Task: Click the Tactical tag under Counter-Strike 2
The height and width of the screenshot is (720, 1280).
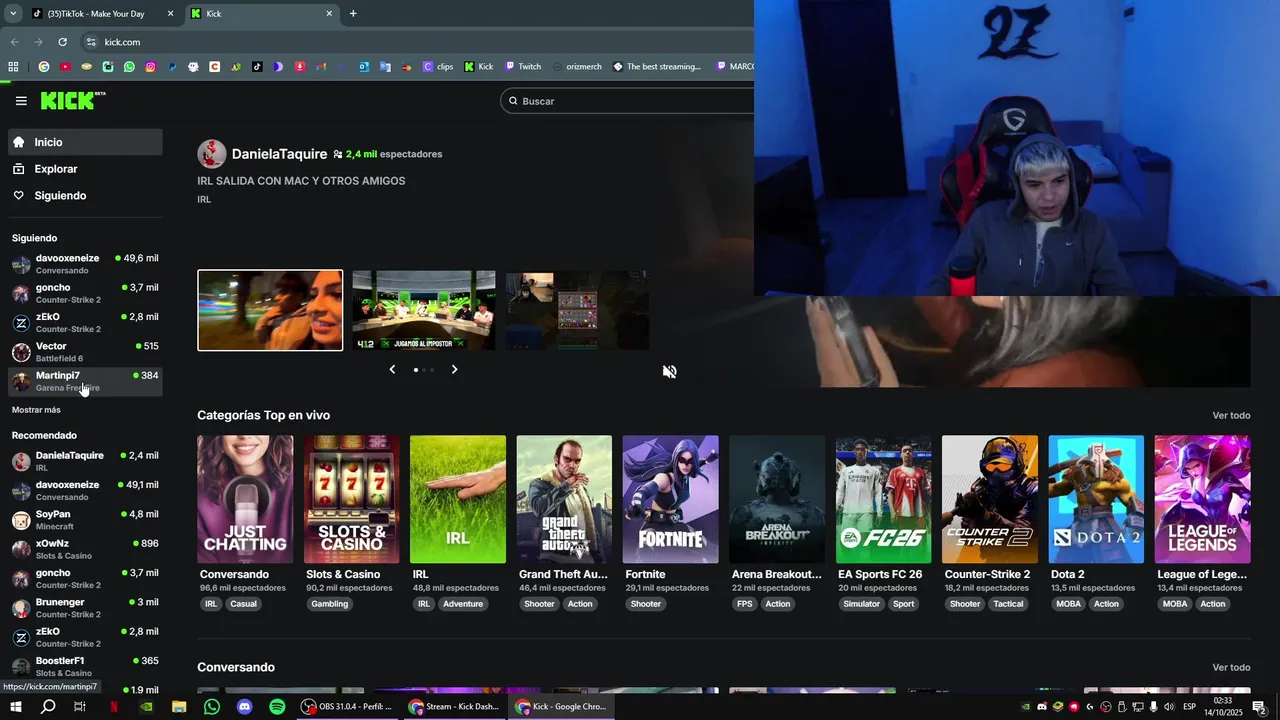Action: tap(1008, 604)
